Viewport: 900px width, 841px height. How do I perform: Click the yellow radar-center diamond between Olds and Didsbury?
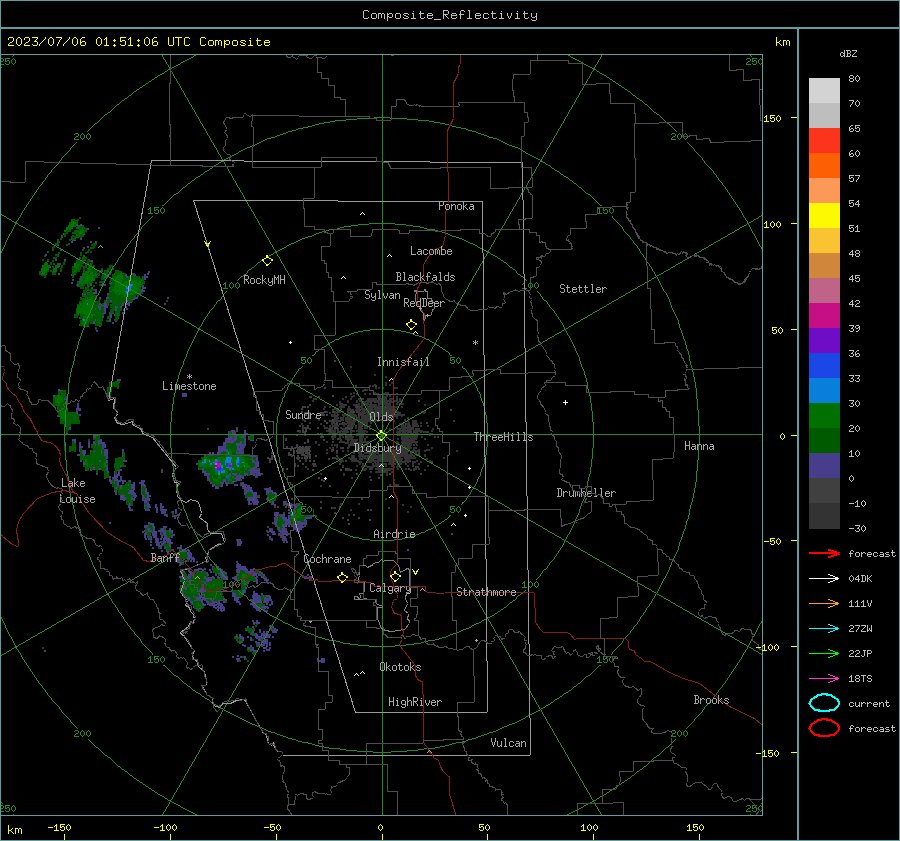[381, 435]
